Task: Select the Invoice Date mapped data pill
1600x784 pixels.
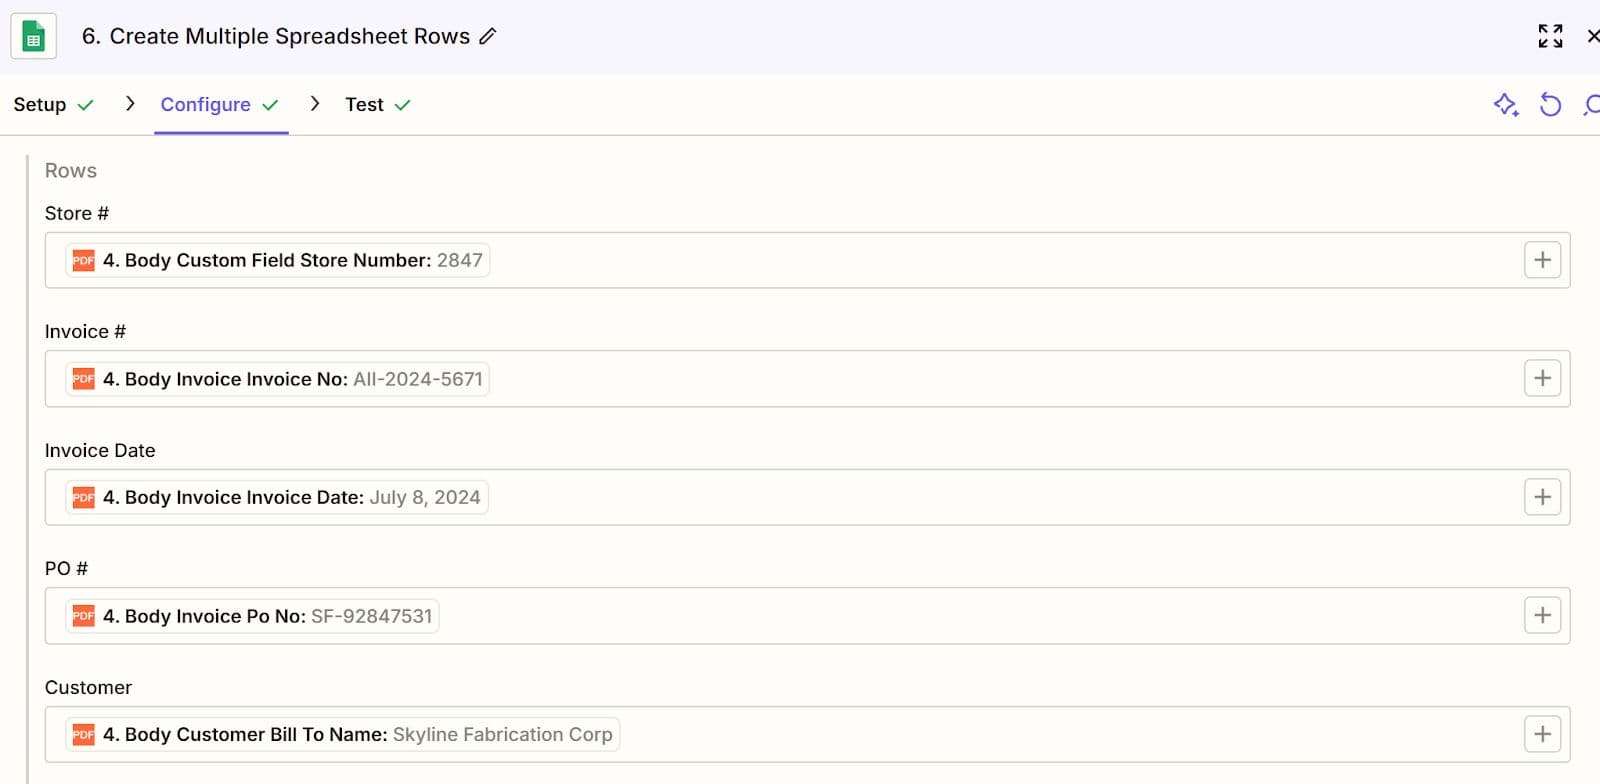Action: [x=277, y=497]
